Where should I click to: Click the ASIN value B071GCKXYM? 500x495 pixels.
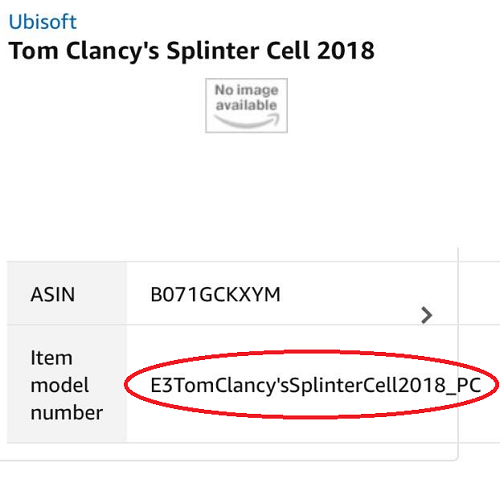[215, 294]
